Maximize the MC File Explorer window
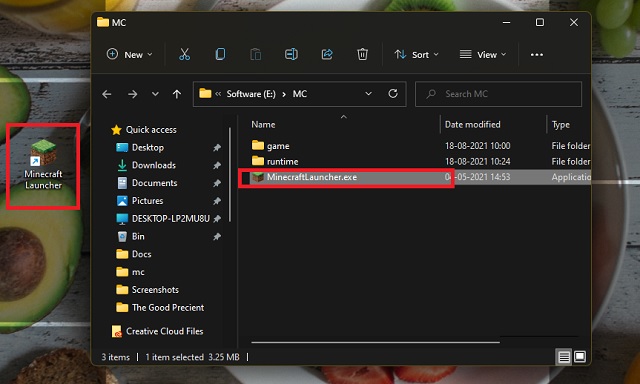The width and height of the screenshot is (640, 384). point(540,22)
